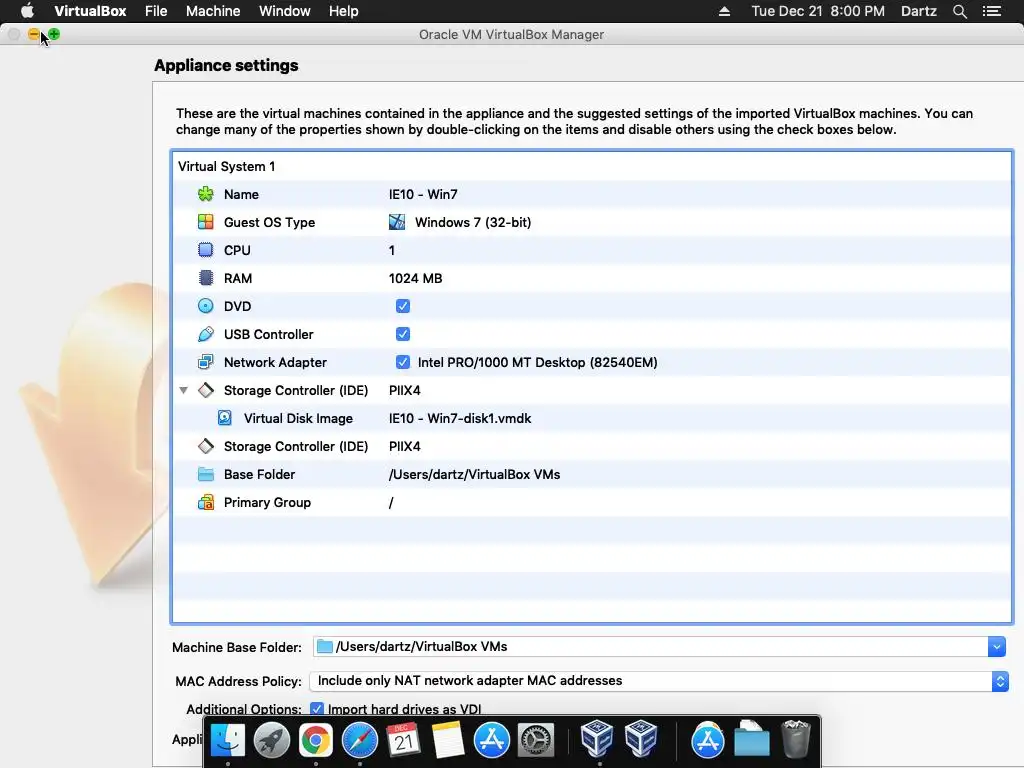Click second VirtualBox cube icon in Dock
This screenshot has height=768, width=1024.
[x=641, y=738]
